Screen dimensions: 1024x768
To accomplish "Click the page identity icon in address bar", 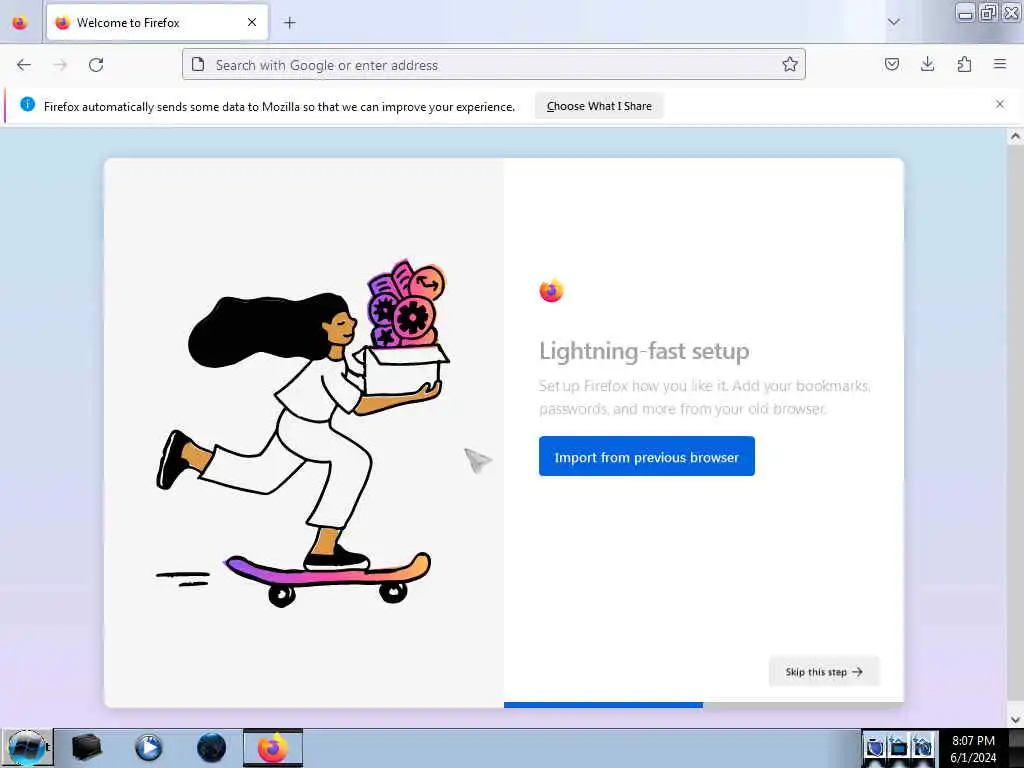I will click(198, 65).
